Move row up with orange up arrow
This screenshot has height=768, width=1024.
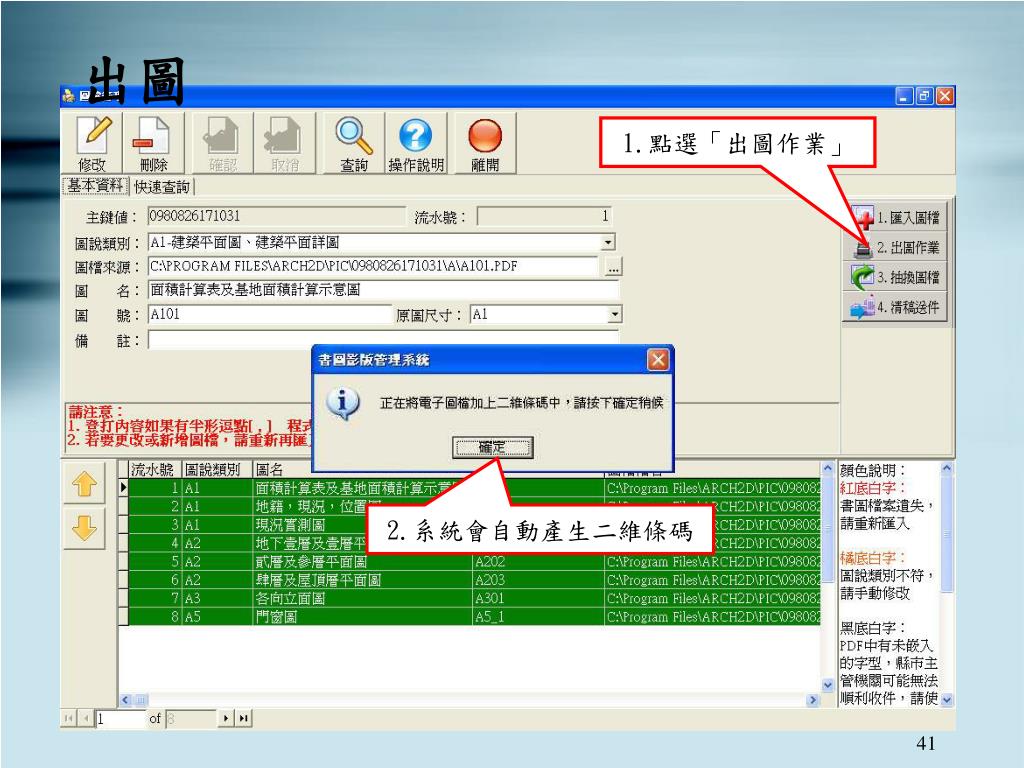84,484
